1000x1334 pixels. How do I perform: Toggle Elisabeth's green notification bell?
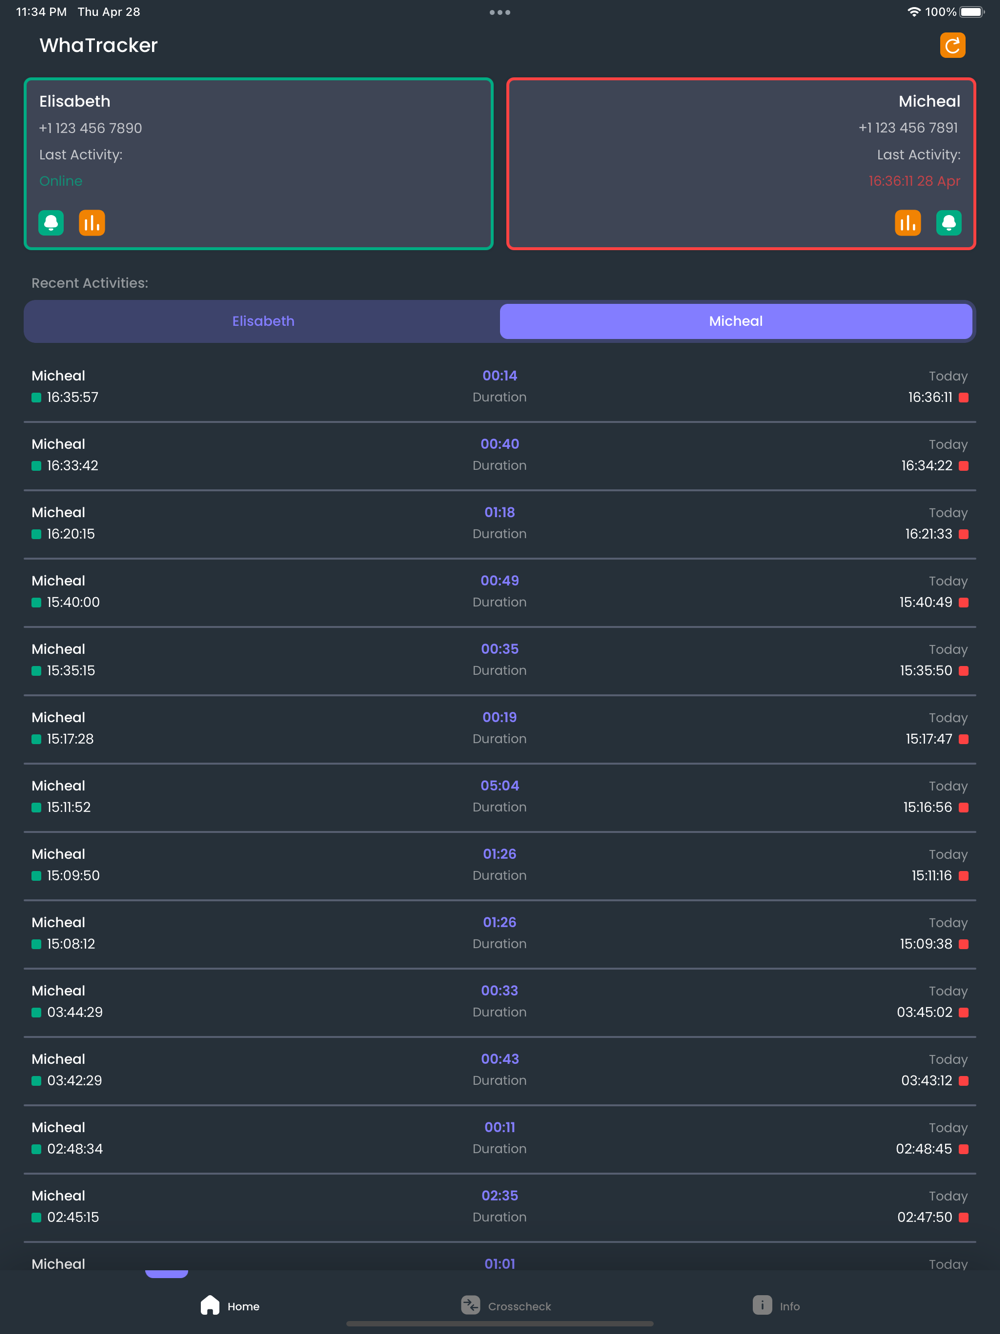51,223
